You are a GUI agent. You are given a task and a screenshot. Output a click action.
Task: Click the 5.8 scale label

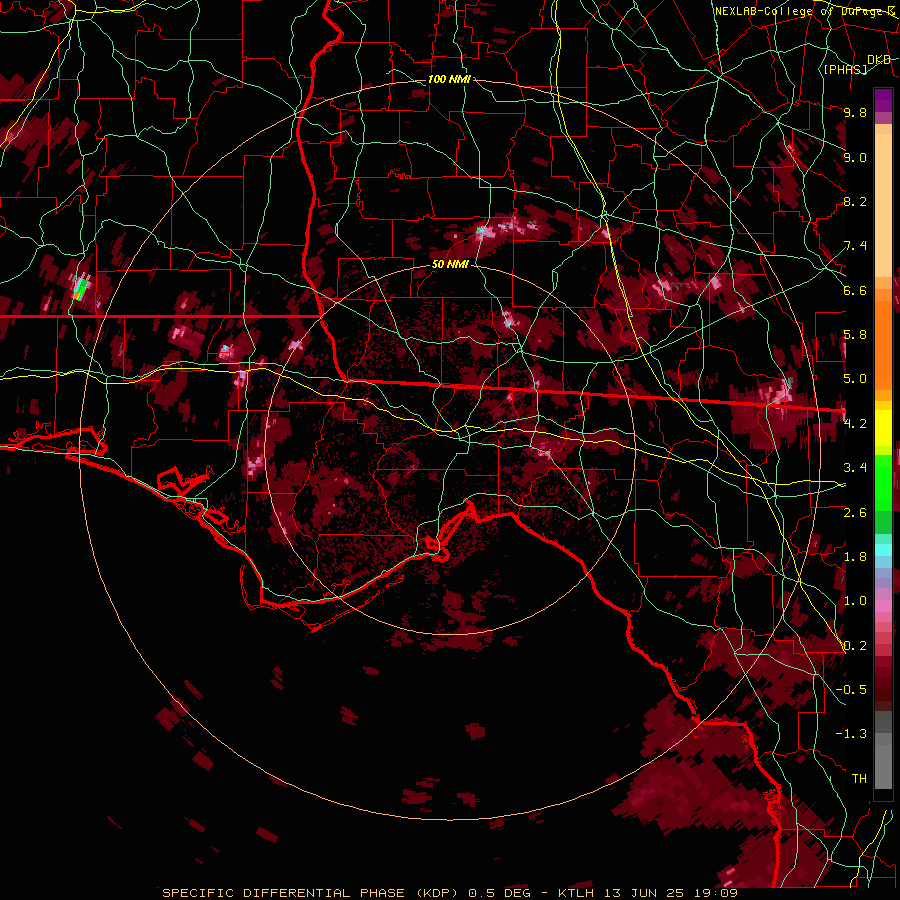(x=855, y=335)
